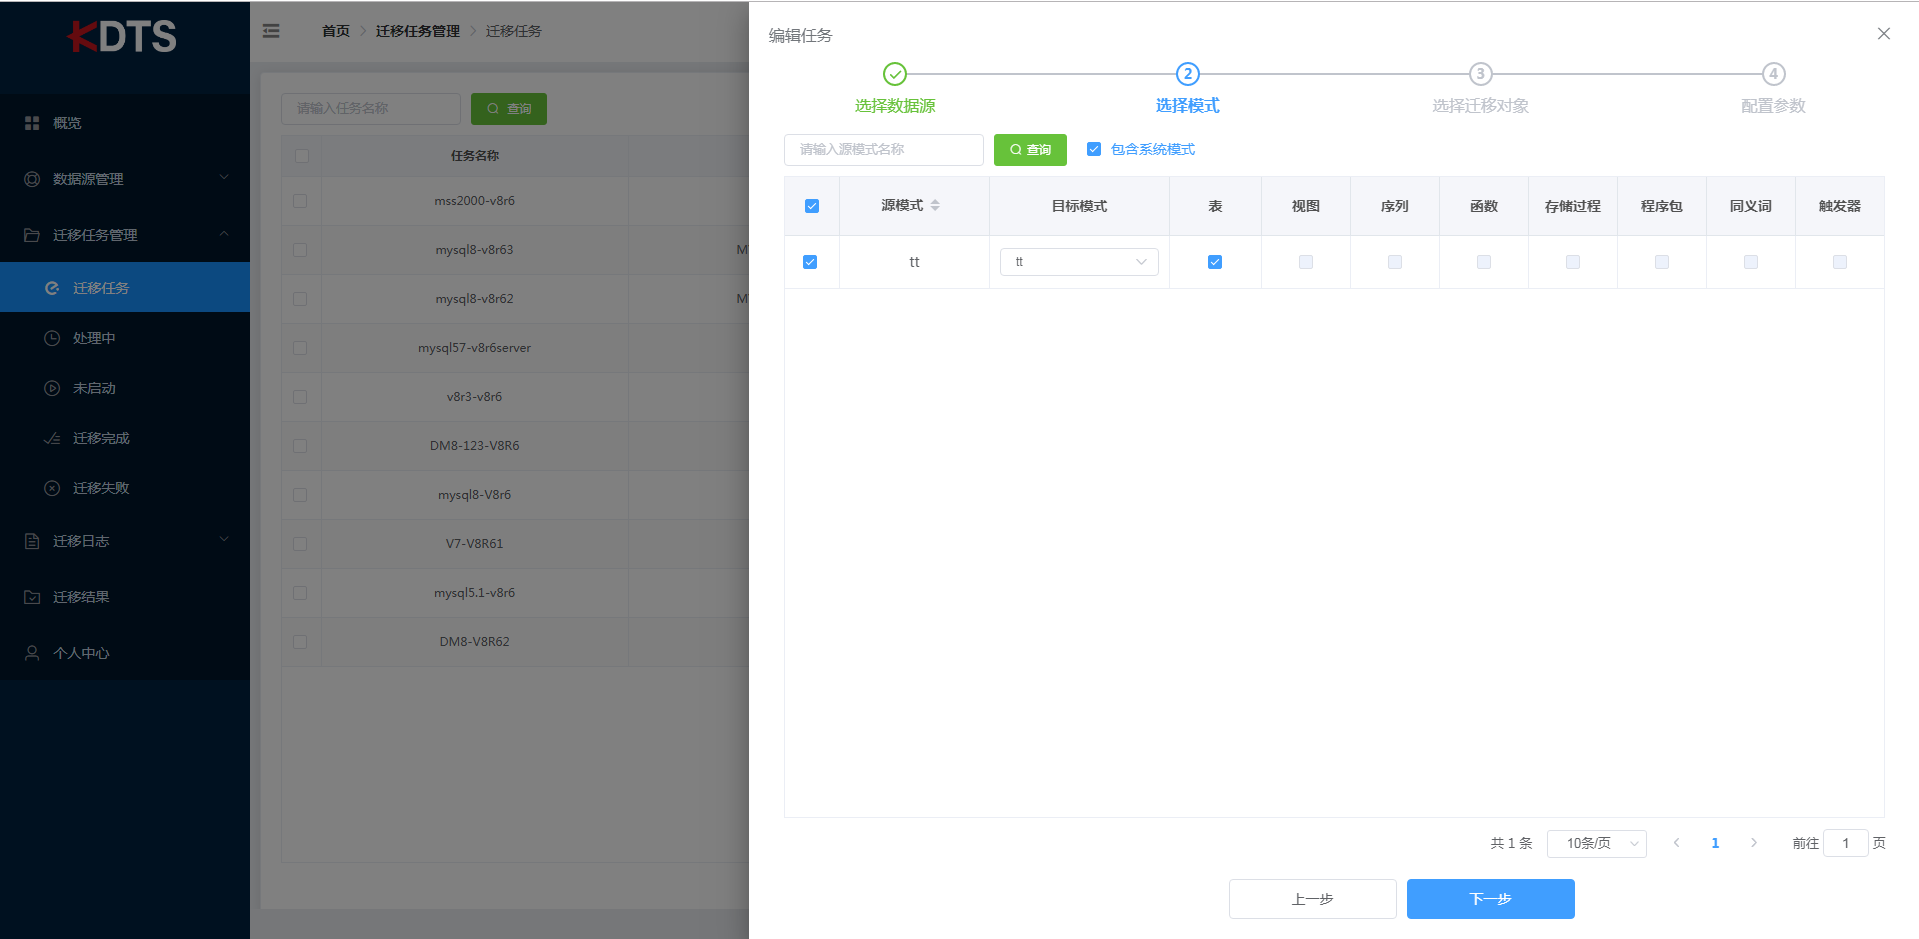Collapse the 迁移任务管理 menu chevron
The height and width of the screenshot is (939, 1919).
tap(225, 235)
